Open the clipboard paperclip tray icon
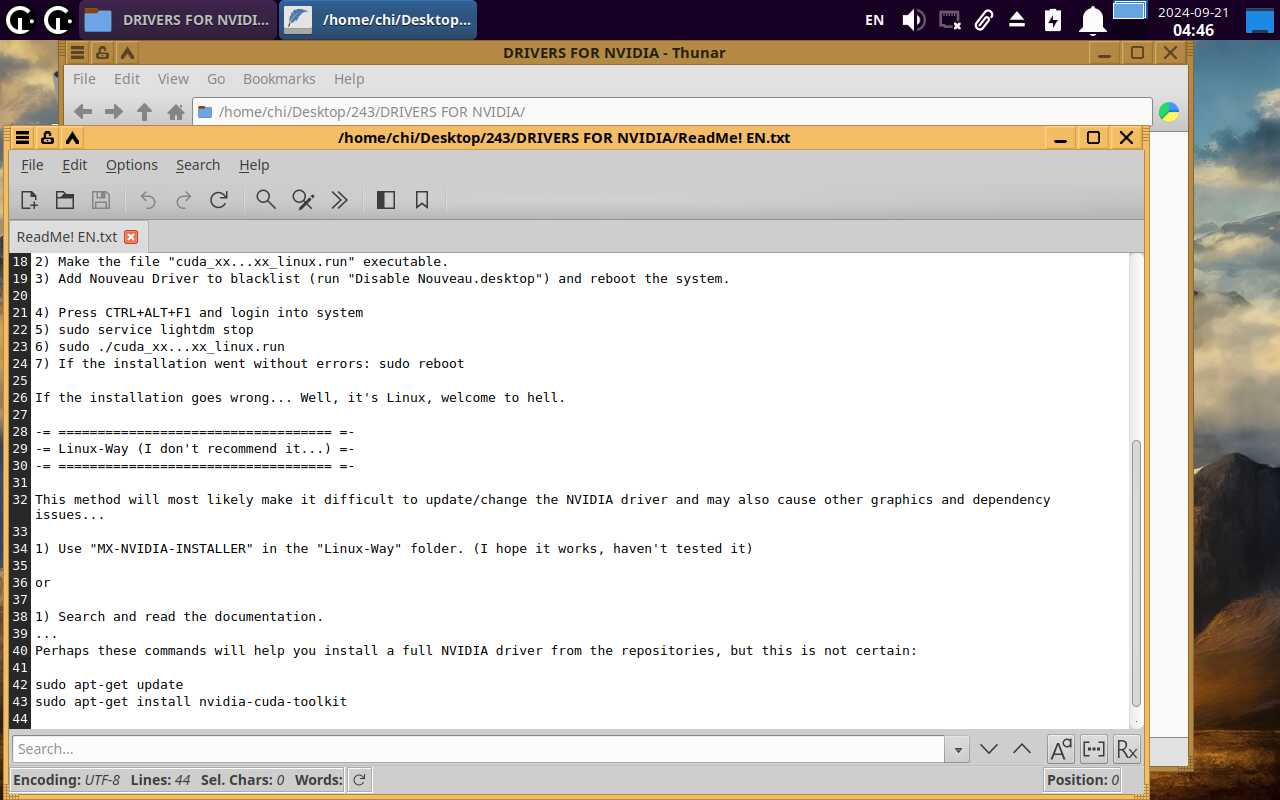1280x800 pixels. coord(984,20)
